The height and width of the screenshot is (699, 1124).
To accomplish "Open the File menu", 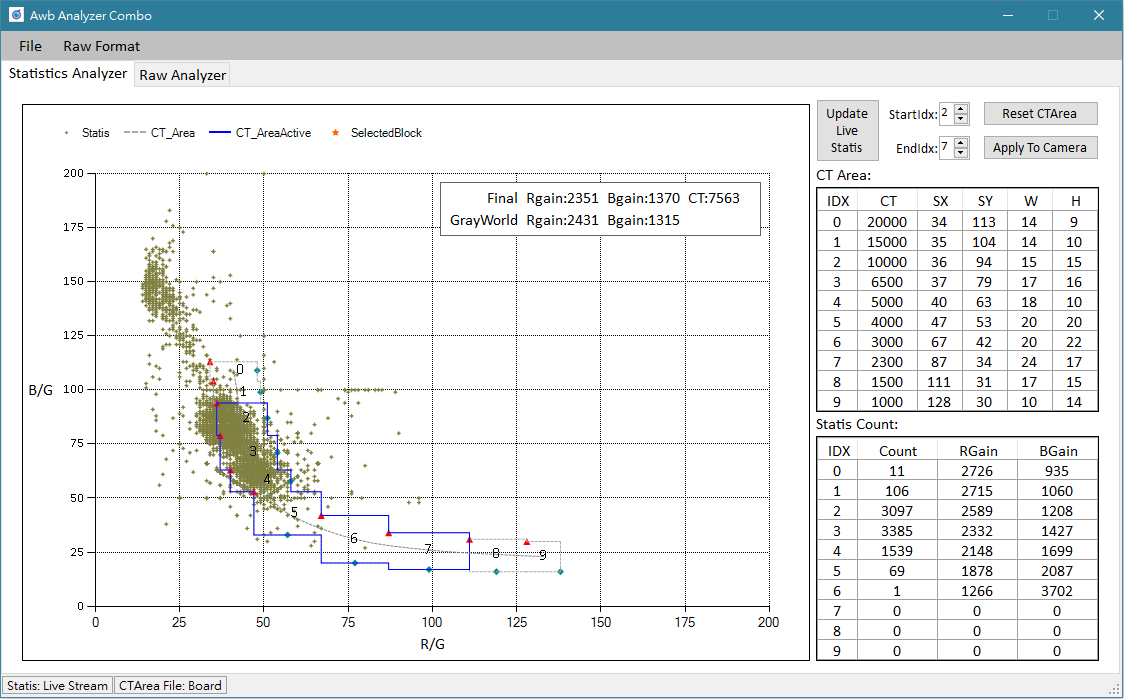I will click(x=30, y=46).
